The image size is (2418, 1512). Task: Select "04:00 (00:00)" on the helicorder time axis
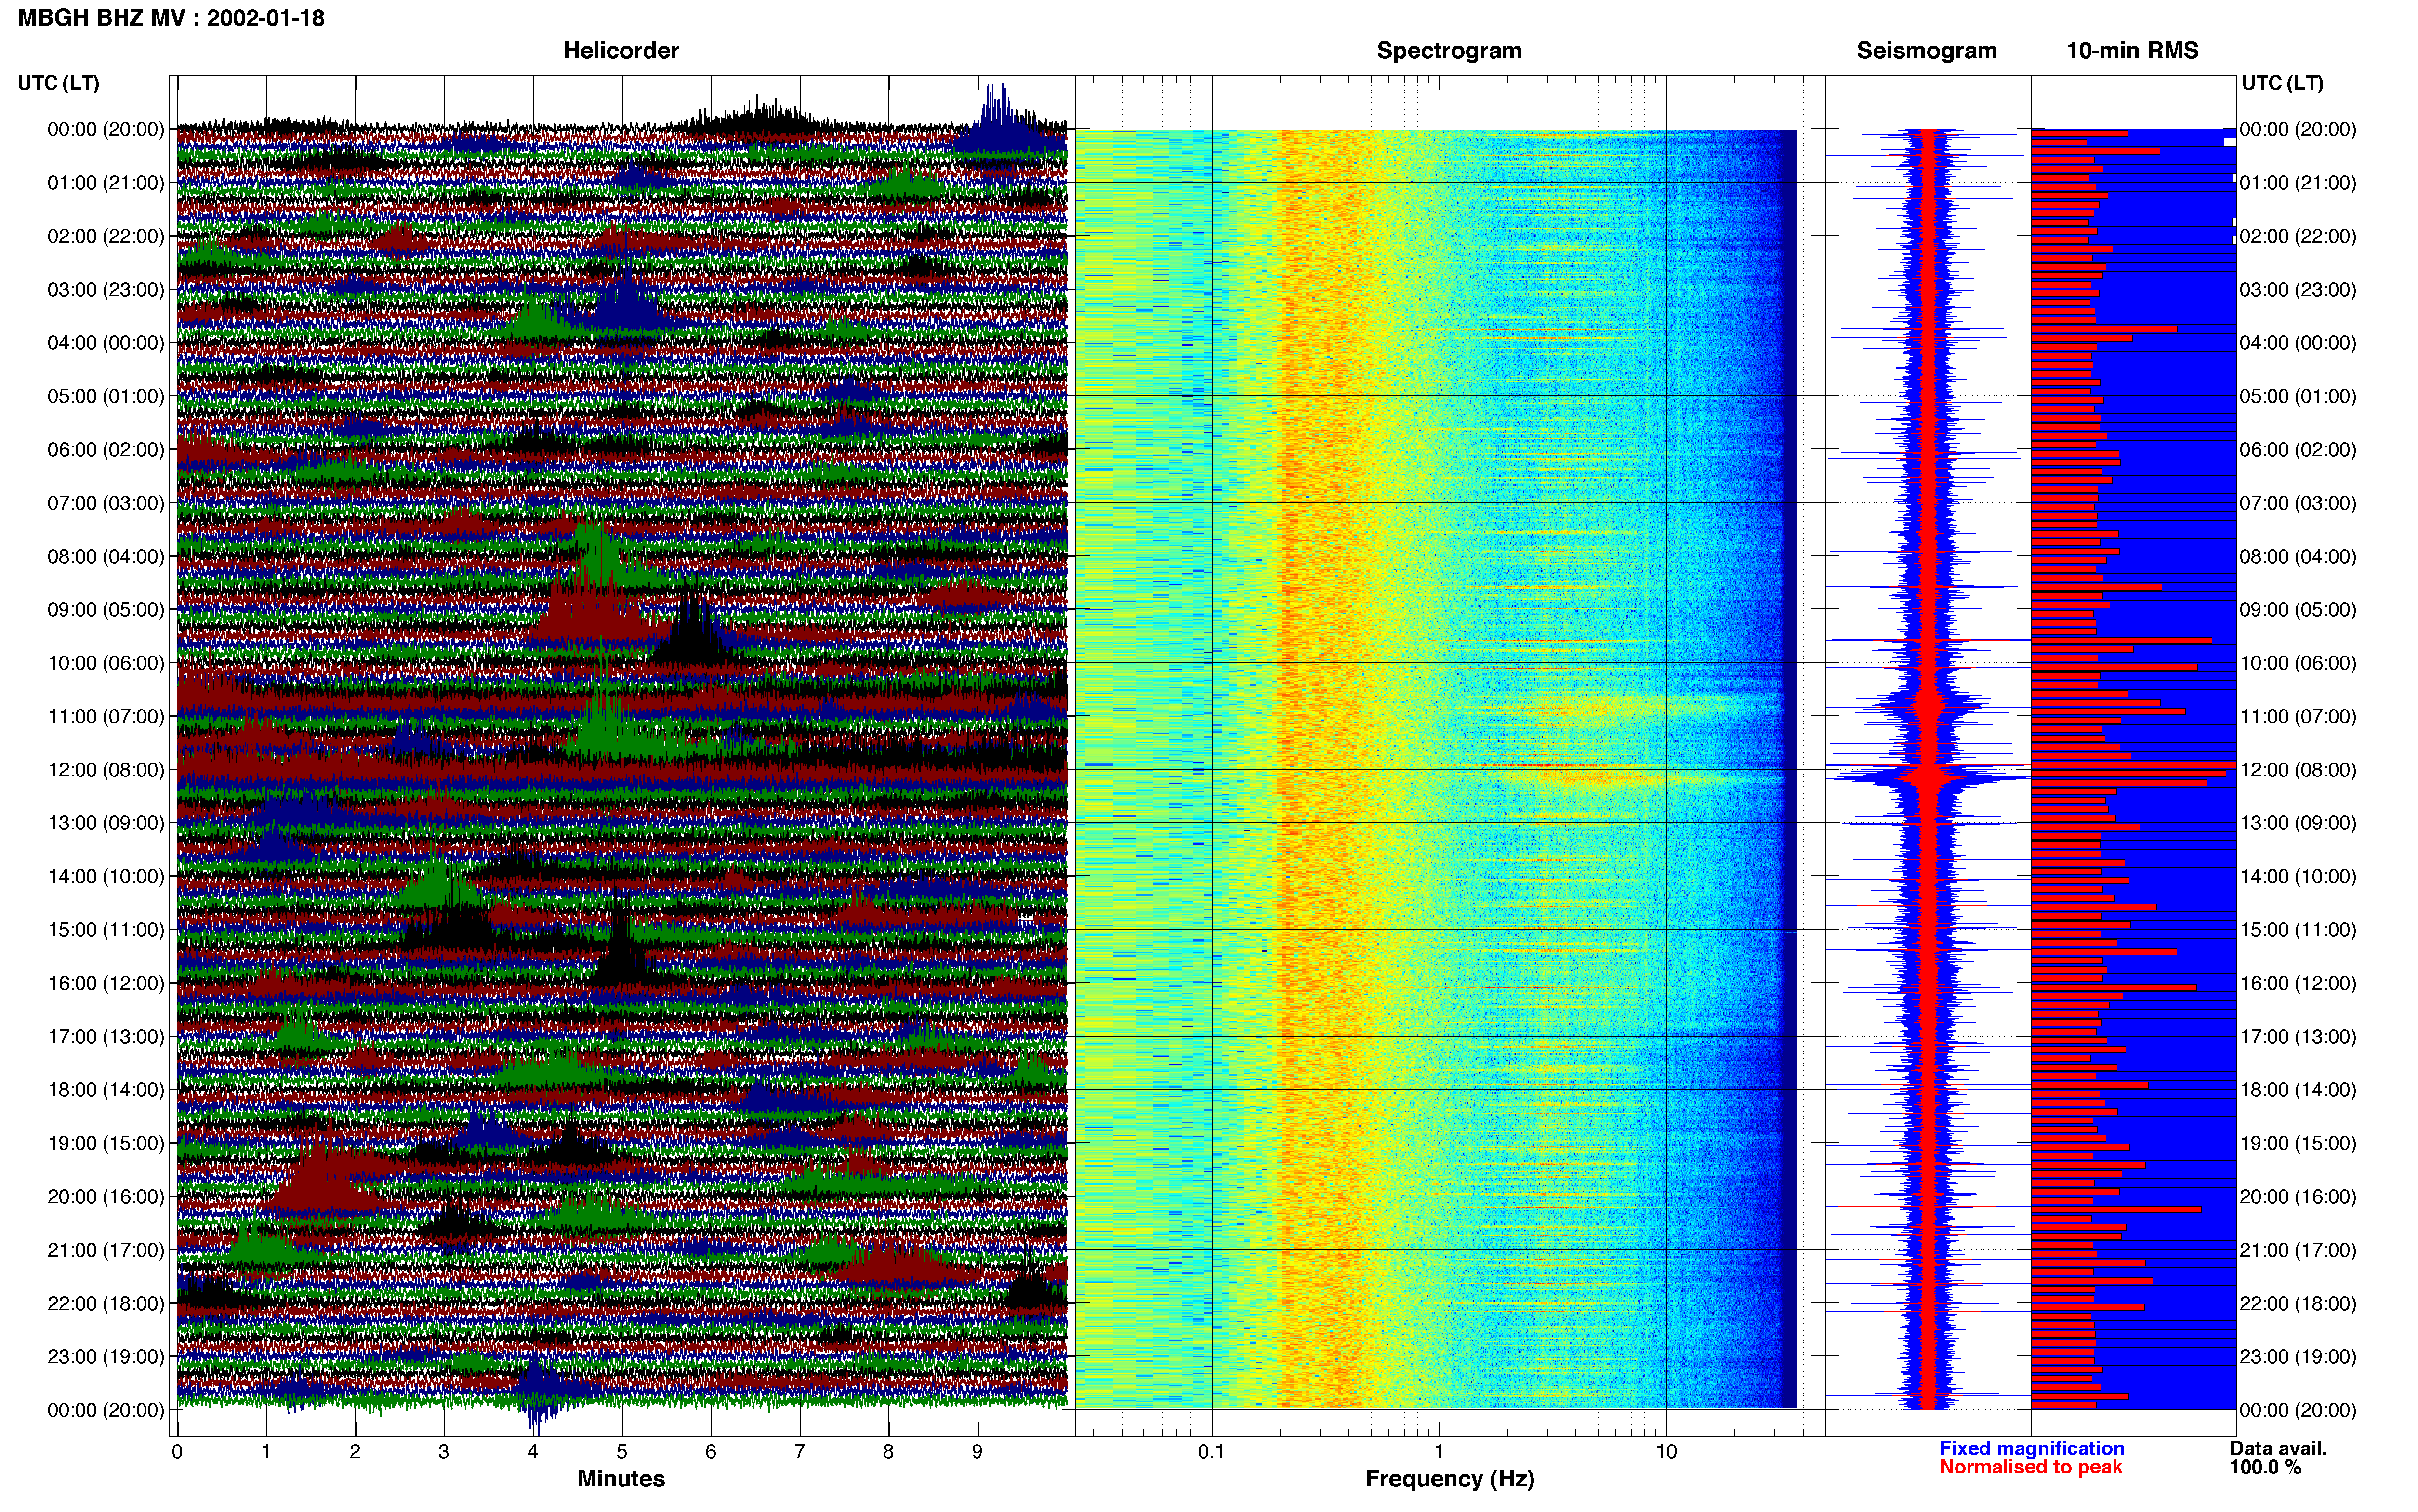click(106, 343)
